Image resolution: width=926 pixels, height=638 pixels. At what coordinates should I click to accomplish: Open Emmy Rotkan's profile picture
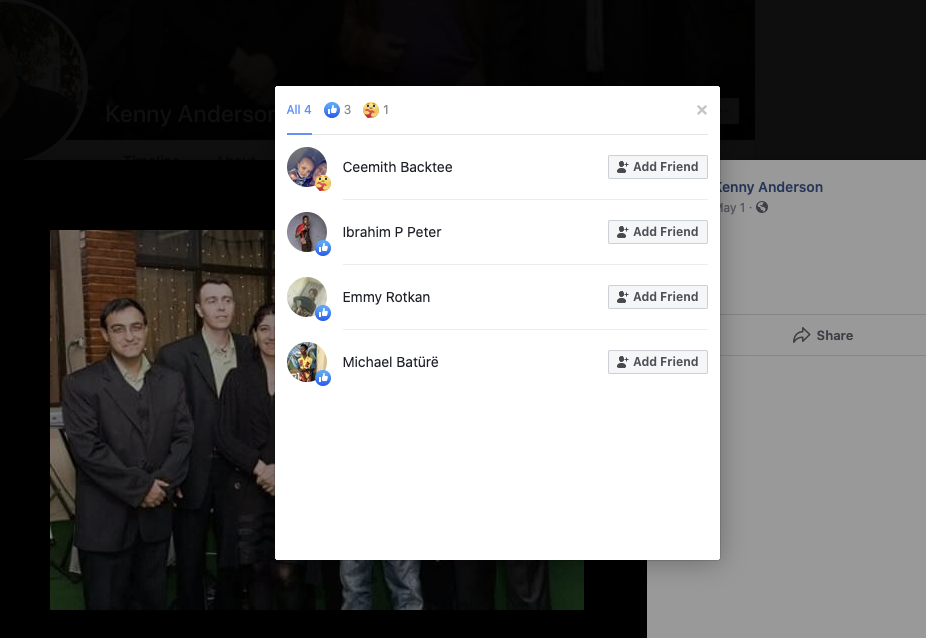point(307,297)
